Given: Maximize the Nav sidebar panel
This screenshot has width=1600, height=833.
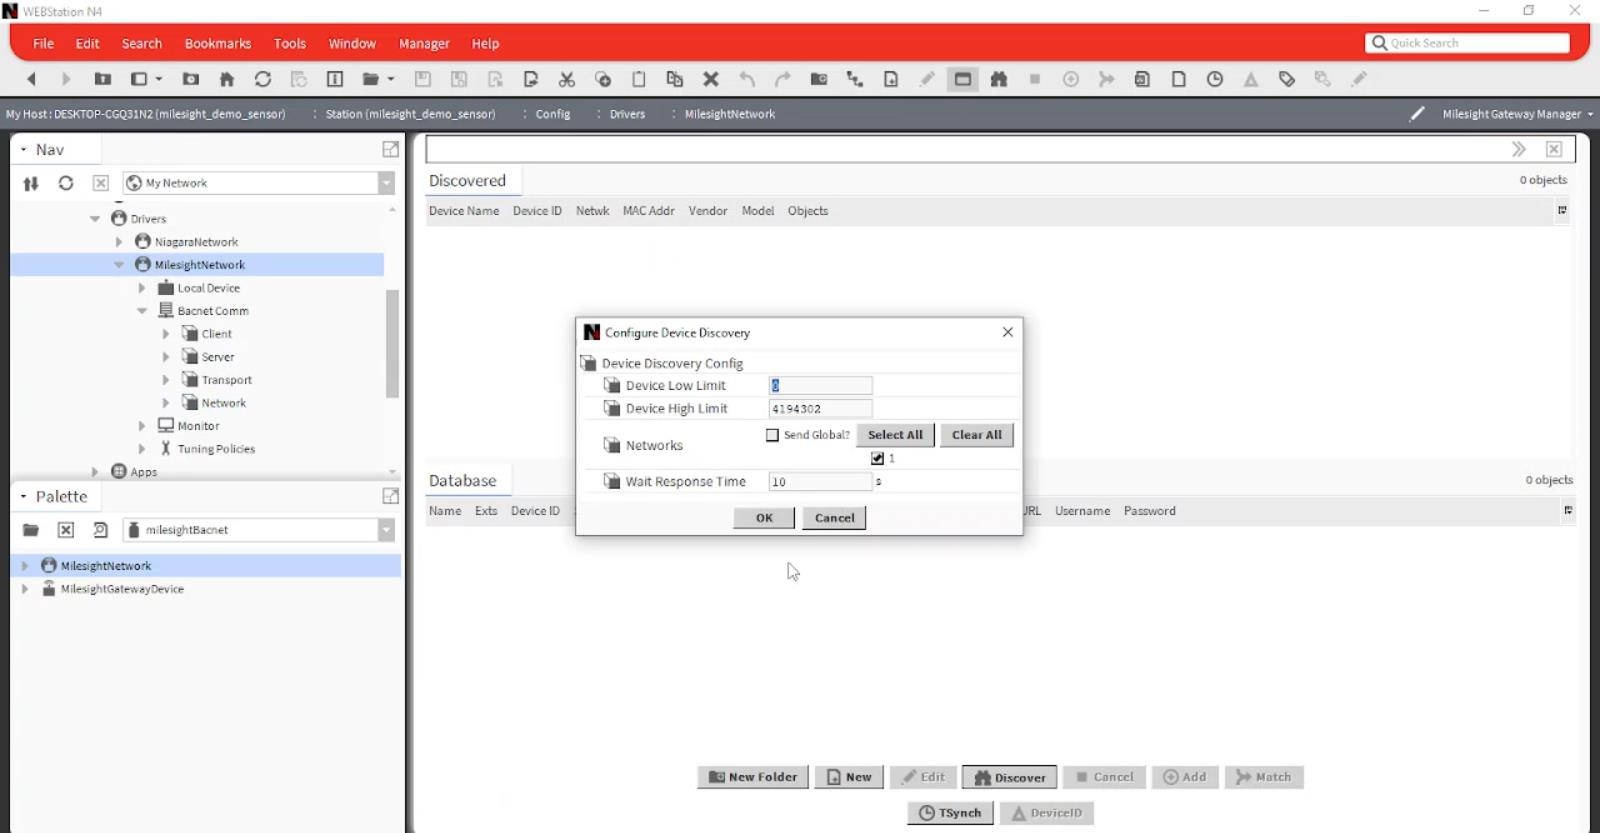Looking at the screenshot, I should click(391, 149).
